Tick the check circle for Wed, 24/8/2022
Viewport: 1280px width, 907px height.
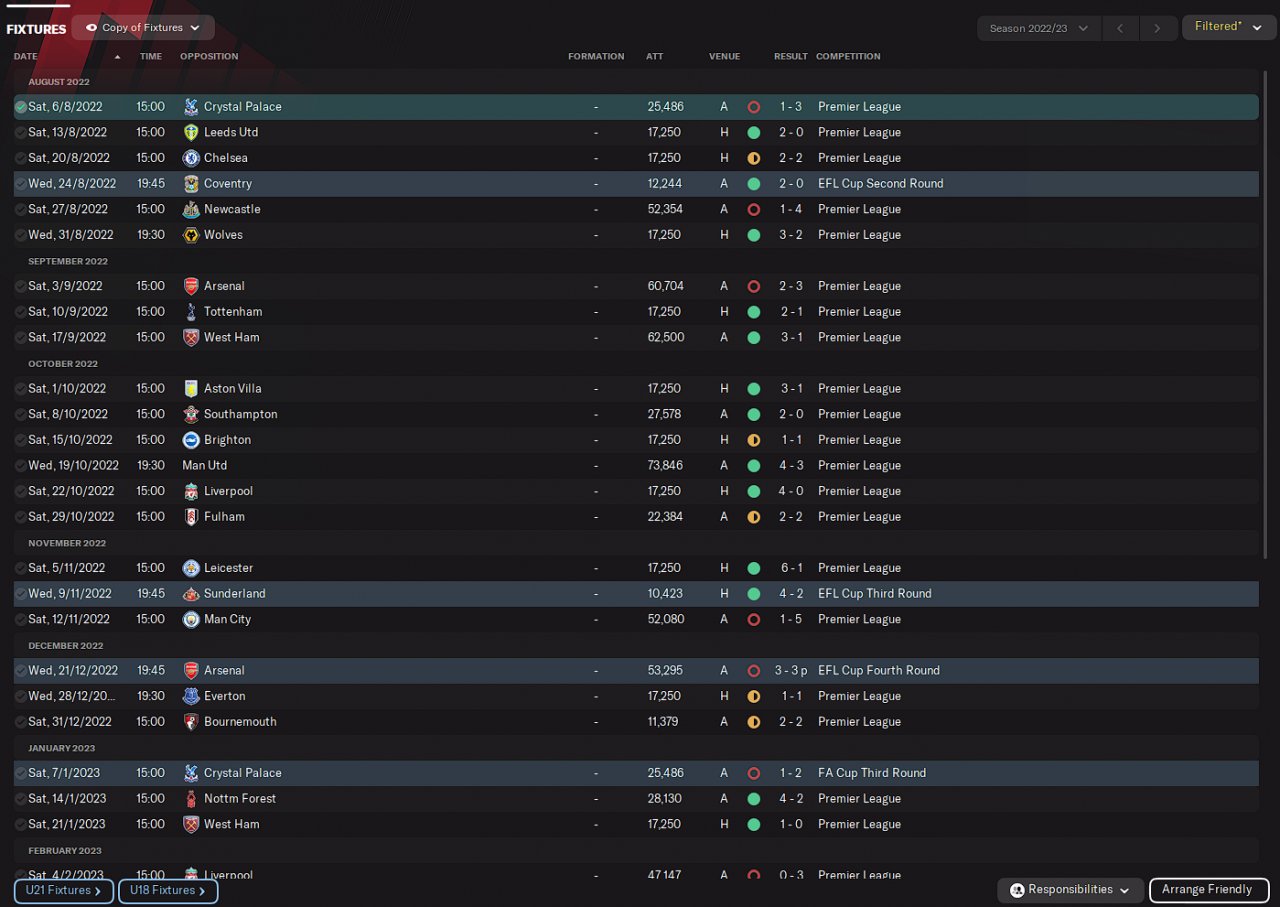click(x=21, y=184)
